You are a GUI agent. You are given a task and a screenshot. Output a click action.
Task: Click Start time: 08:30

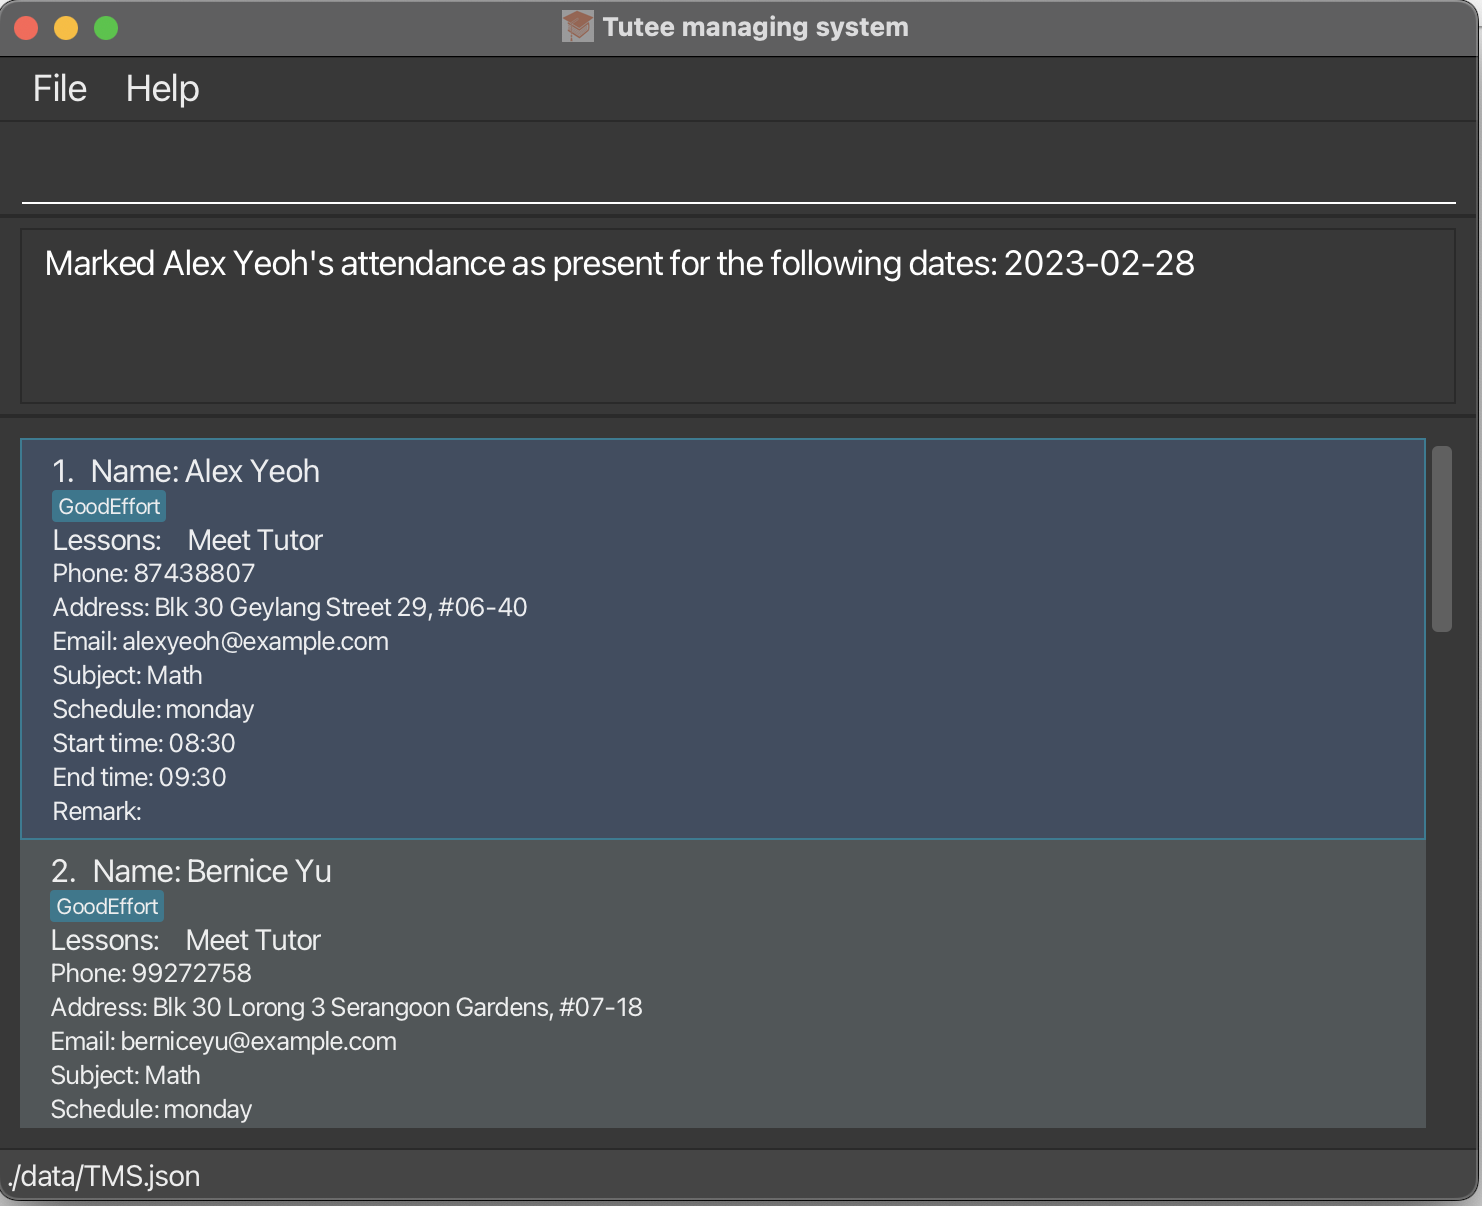pyautogui.click(x=144, y=743)
